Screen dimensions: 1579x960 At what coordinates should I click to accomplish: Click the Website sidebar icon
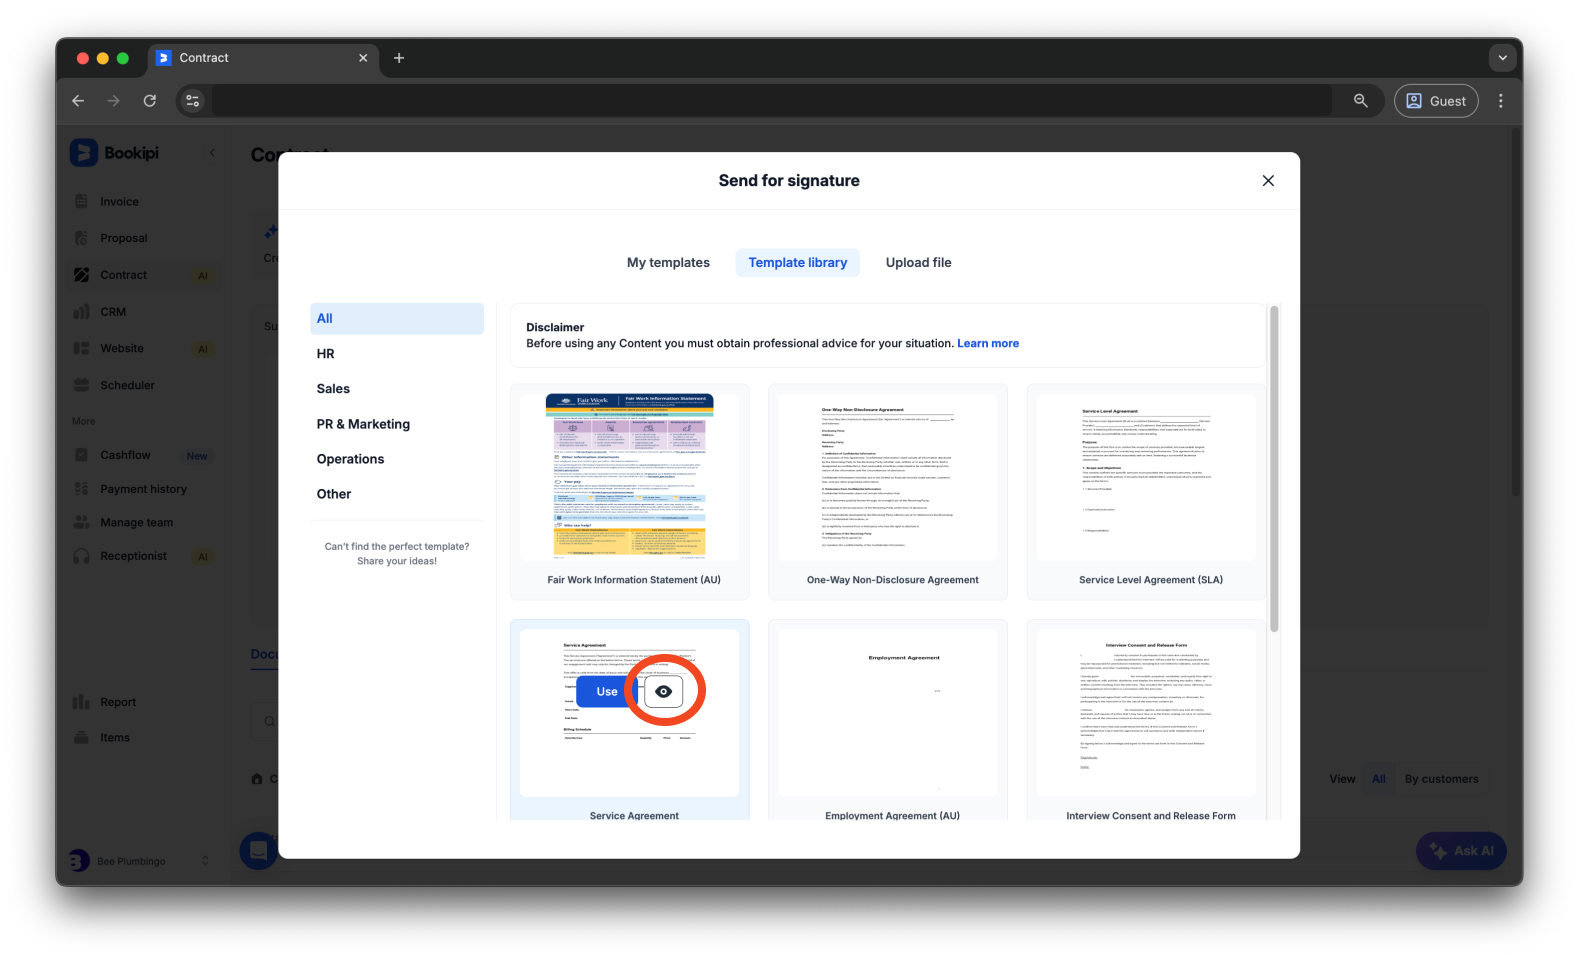click(x=82, y=348)
